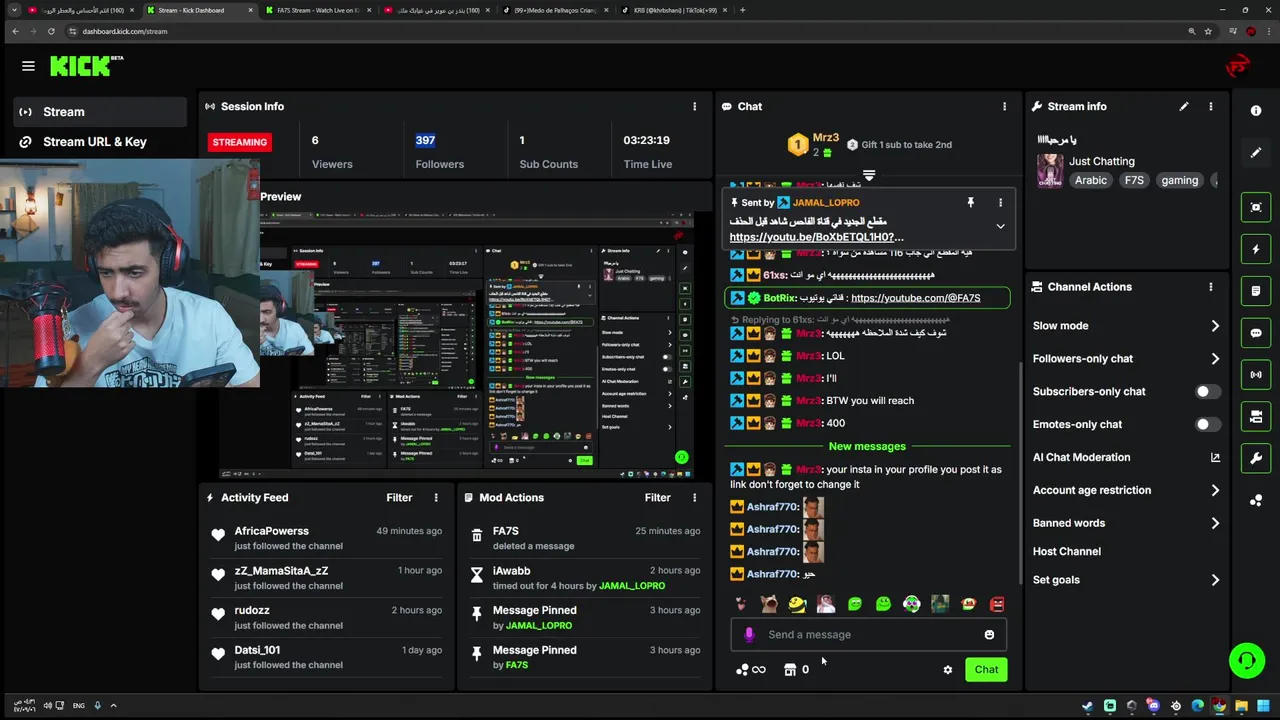Toggle the wrench icon in right sidebar
The width and height of the screenshot is (1280, 720).
[x=1256, y=459]
